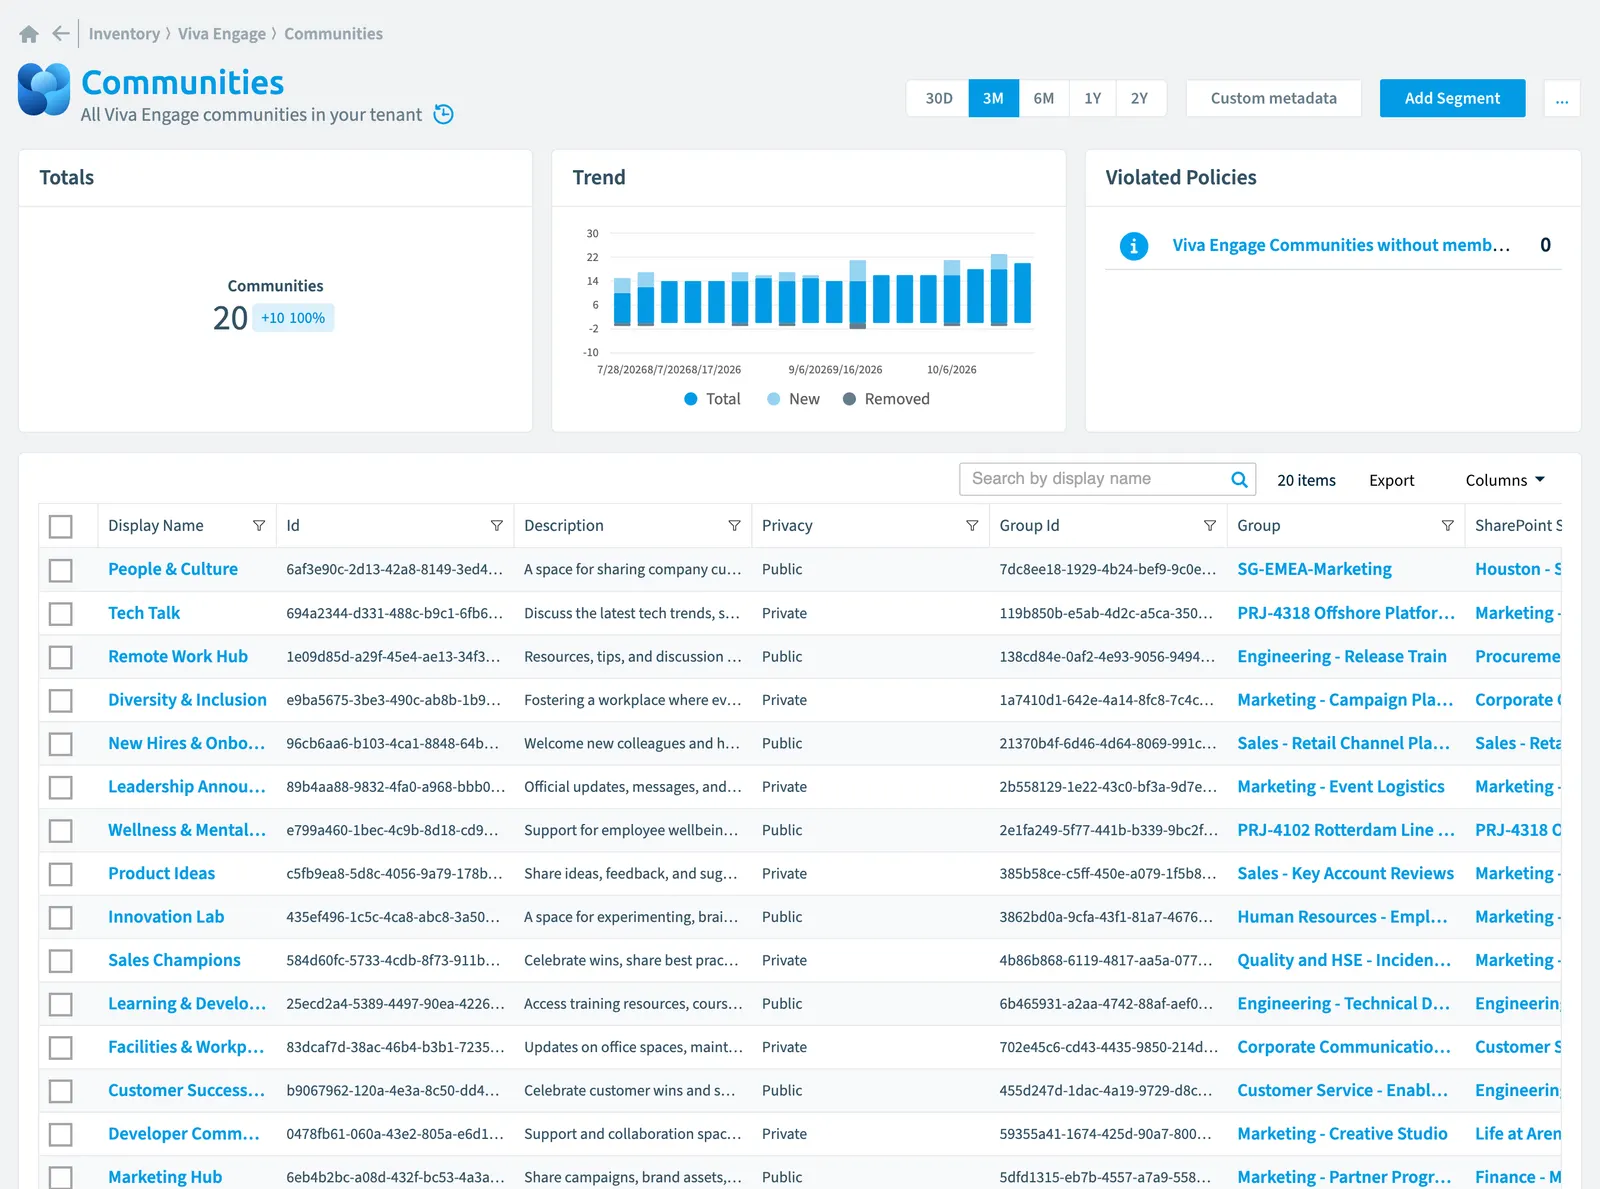Check the Facilities & Workplace row checkbox

tap(61, 1048)
